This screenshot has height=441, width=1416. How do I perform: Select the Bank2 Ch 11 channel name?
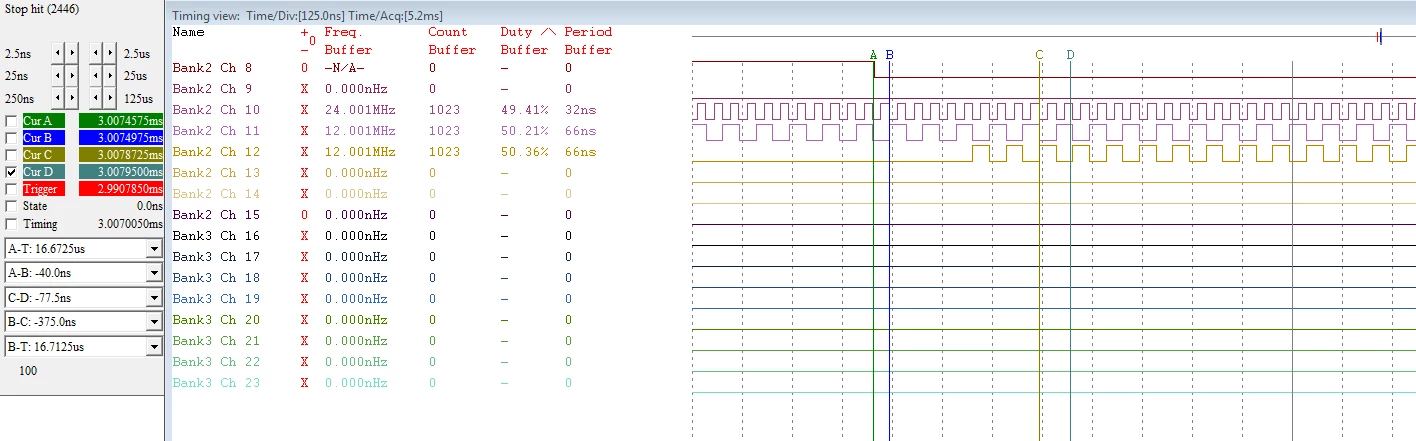pyautogui.click(x=216, y=131)
